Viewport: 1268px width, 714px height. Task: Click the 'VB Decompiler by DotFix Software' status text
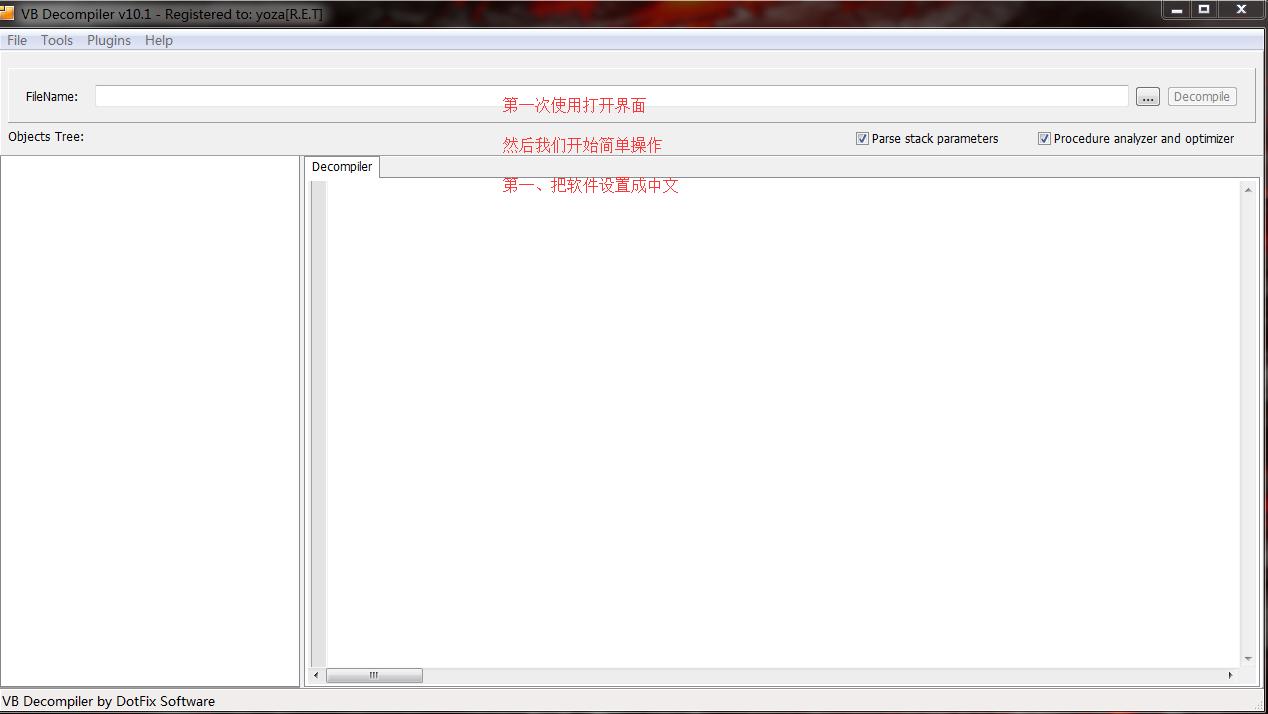point(108,701)
